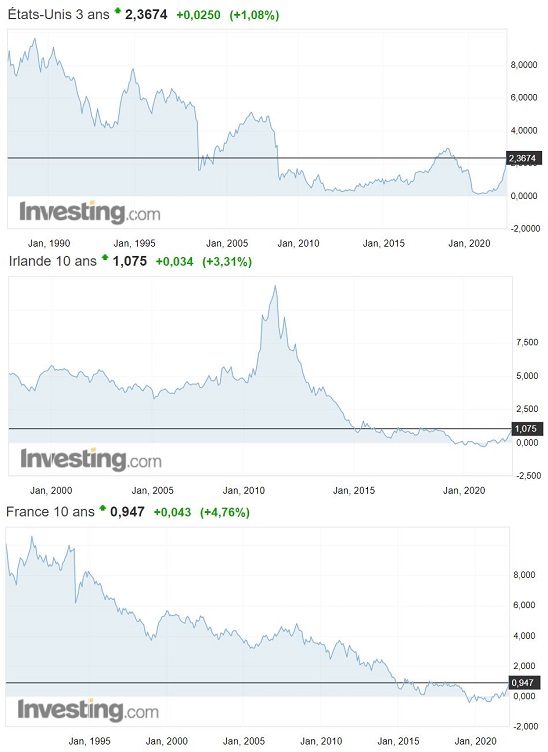Click the Investing.com watermark in the Irlande chart
This screenshot has height=752, width=548.
coord(91,459)
